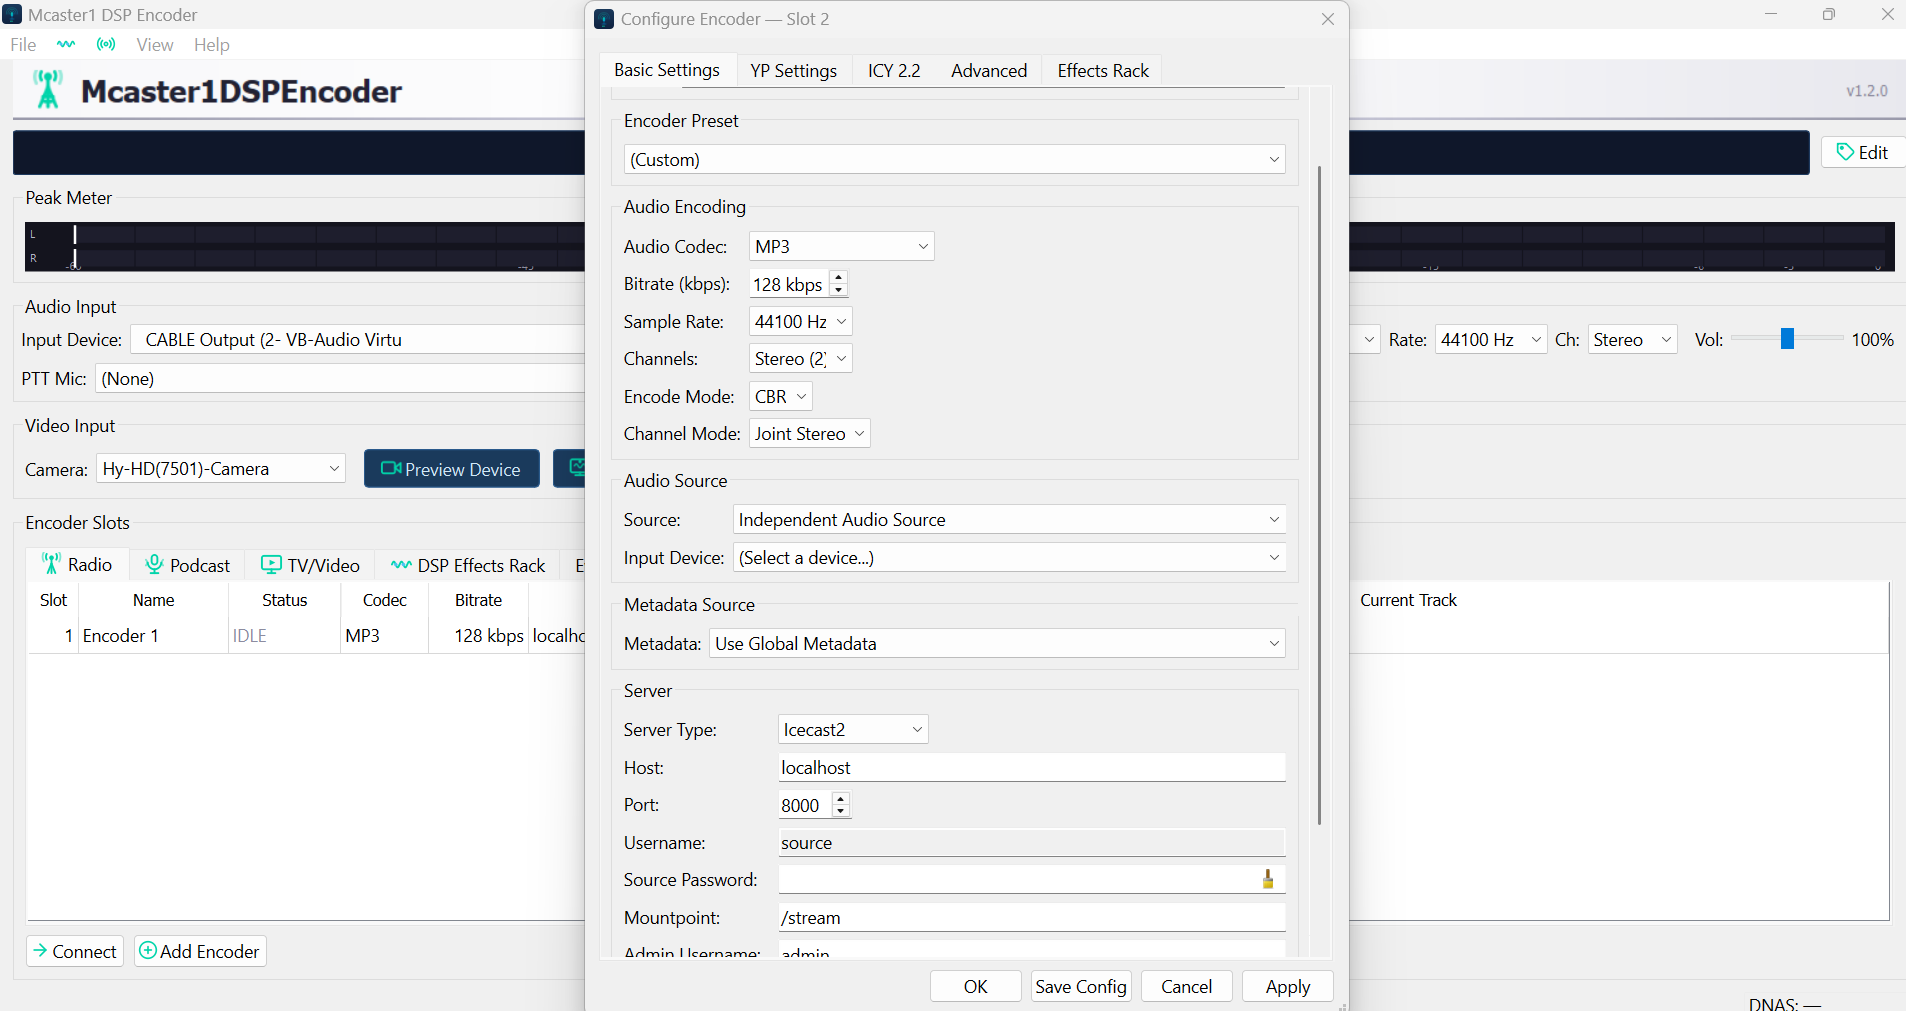Reveal the Source Password with the eye icon
Image resolution: width=1906 pixels, height=1011 pixels.
pos(1266,879)
